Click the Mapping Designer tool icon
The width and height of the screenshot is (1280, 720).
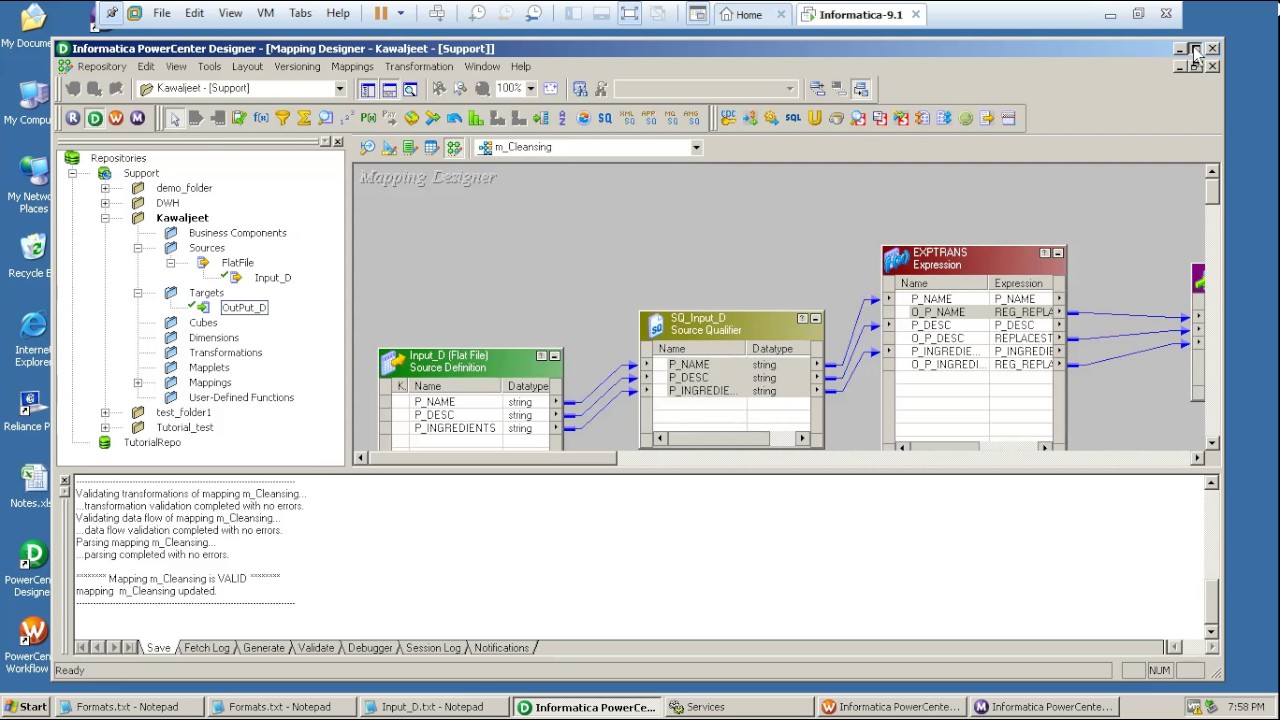(x=454, y=147)
